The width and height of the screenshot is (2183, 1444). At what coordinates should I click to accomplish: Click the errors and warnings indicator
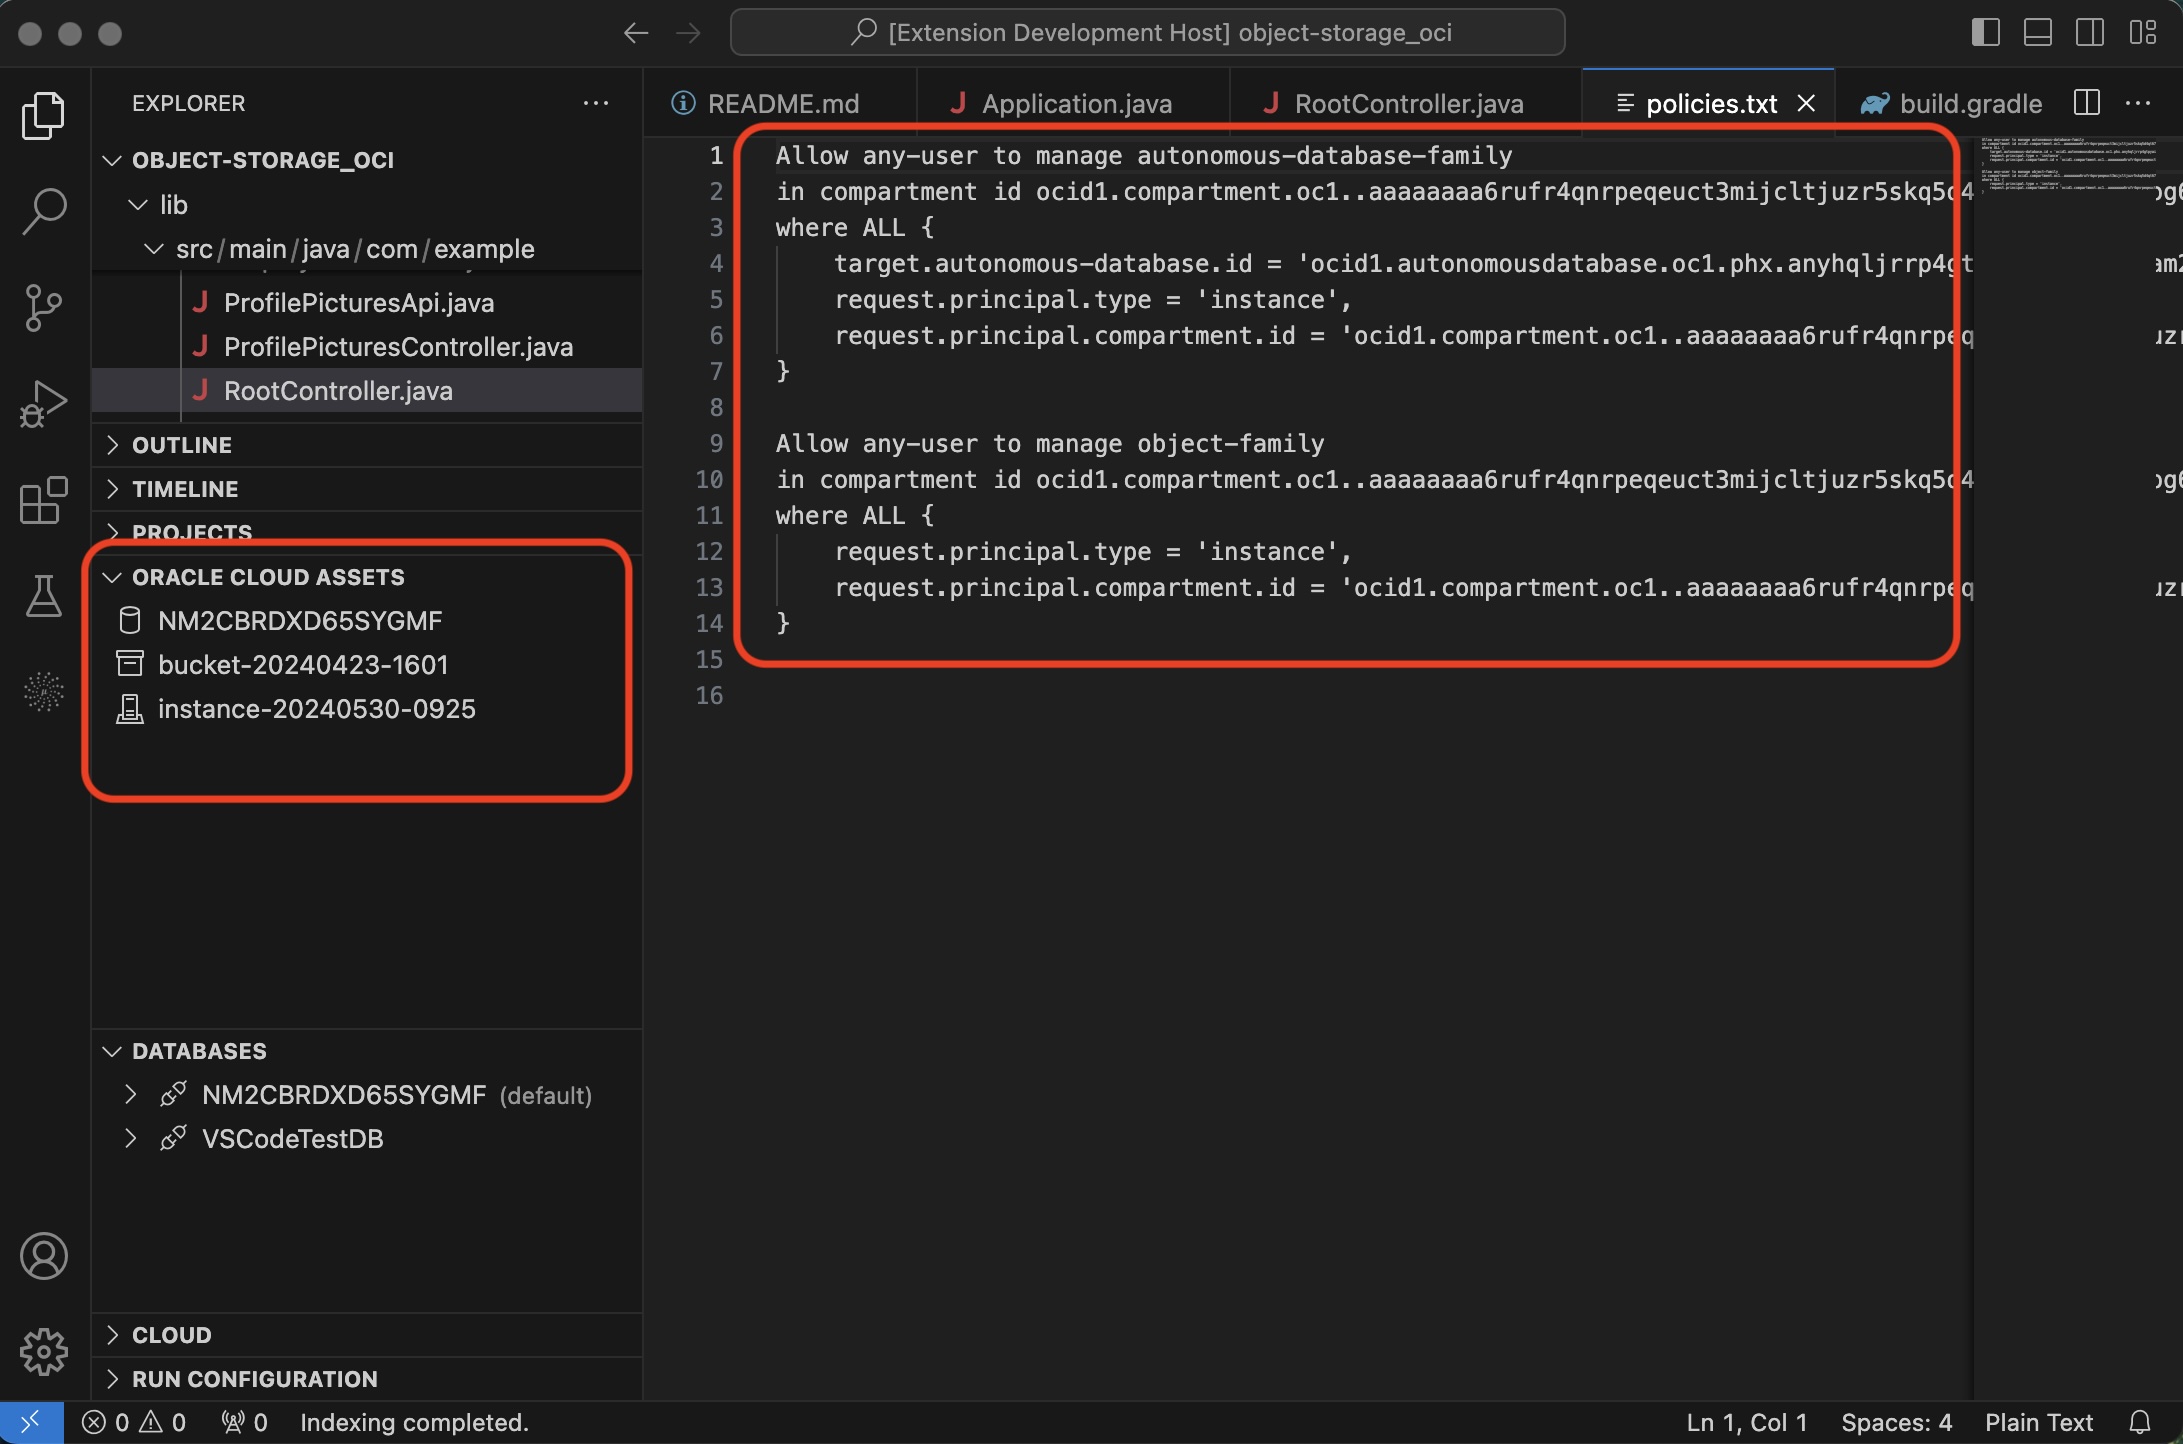pos(133,1422)
